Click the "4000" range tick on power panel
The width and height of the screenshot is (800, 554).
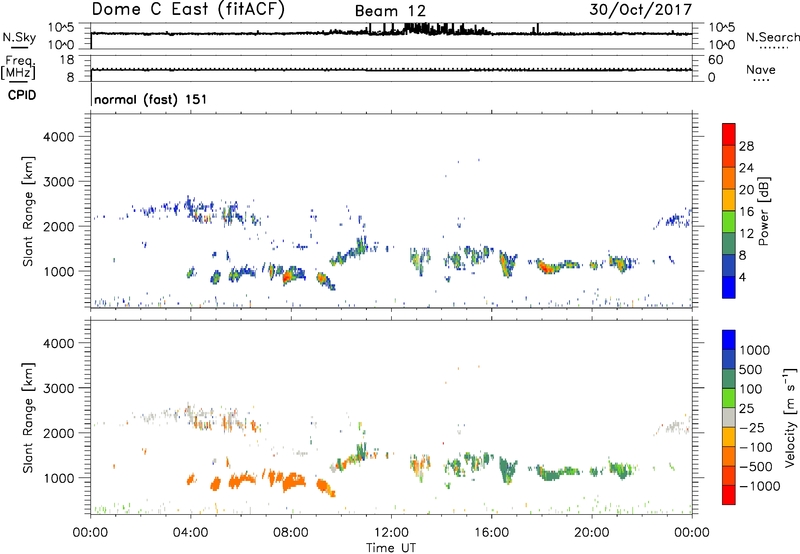59,137
